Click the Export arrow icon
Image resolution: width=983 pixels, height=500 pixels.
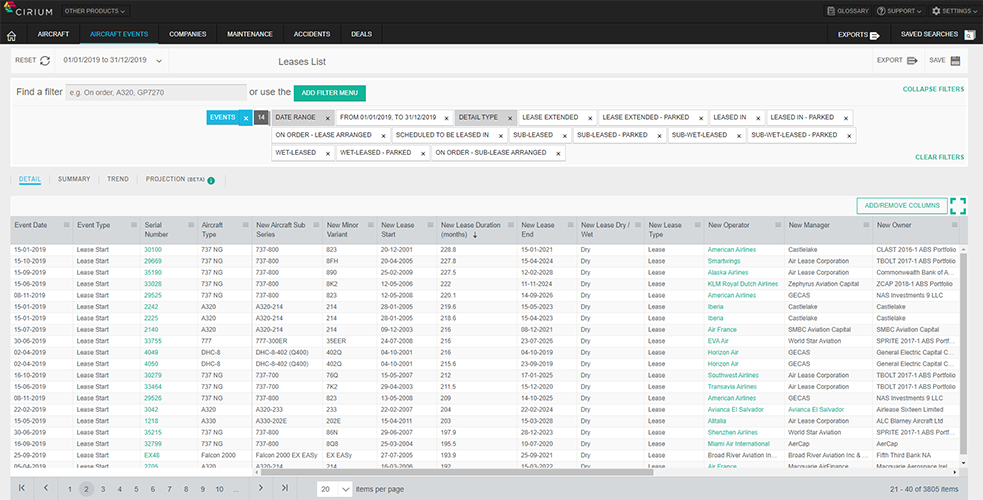pyautogui.click(x=912, y=61)
